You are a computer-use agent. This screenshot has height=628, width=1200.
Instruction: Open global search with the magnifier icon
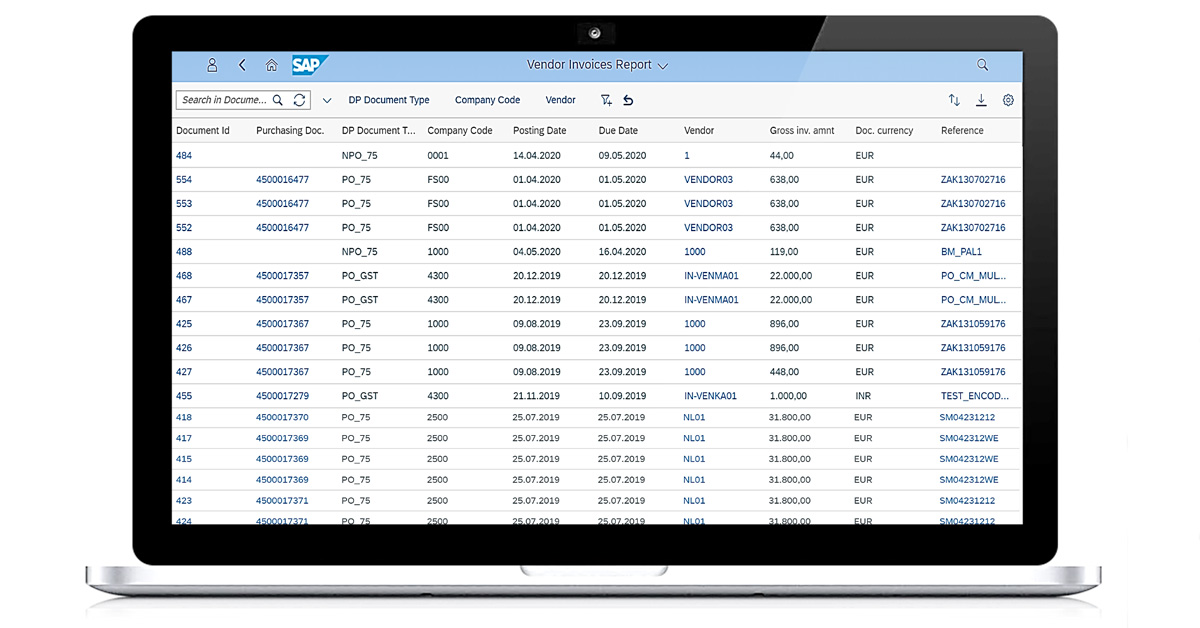click(x=982, y=64)
